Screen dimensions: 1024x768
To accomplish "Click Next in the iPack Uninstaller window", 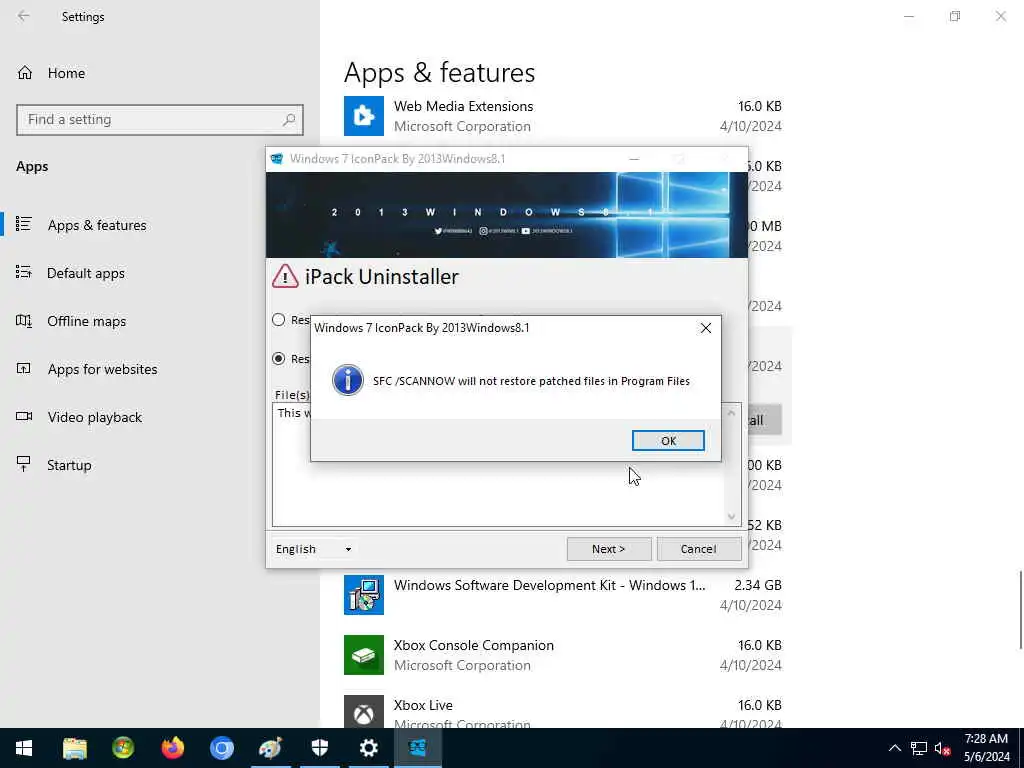I will pyautogui.click(x=609, y=549).
